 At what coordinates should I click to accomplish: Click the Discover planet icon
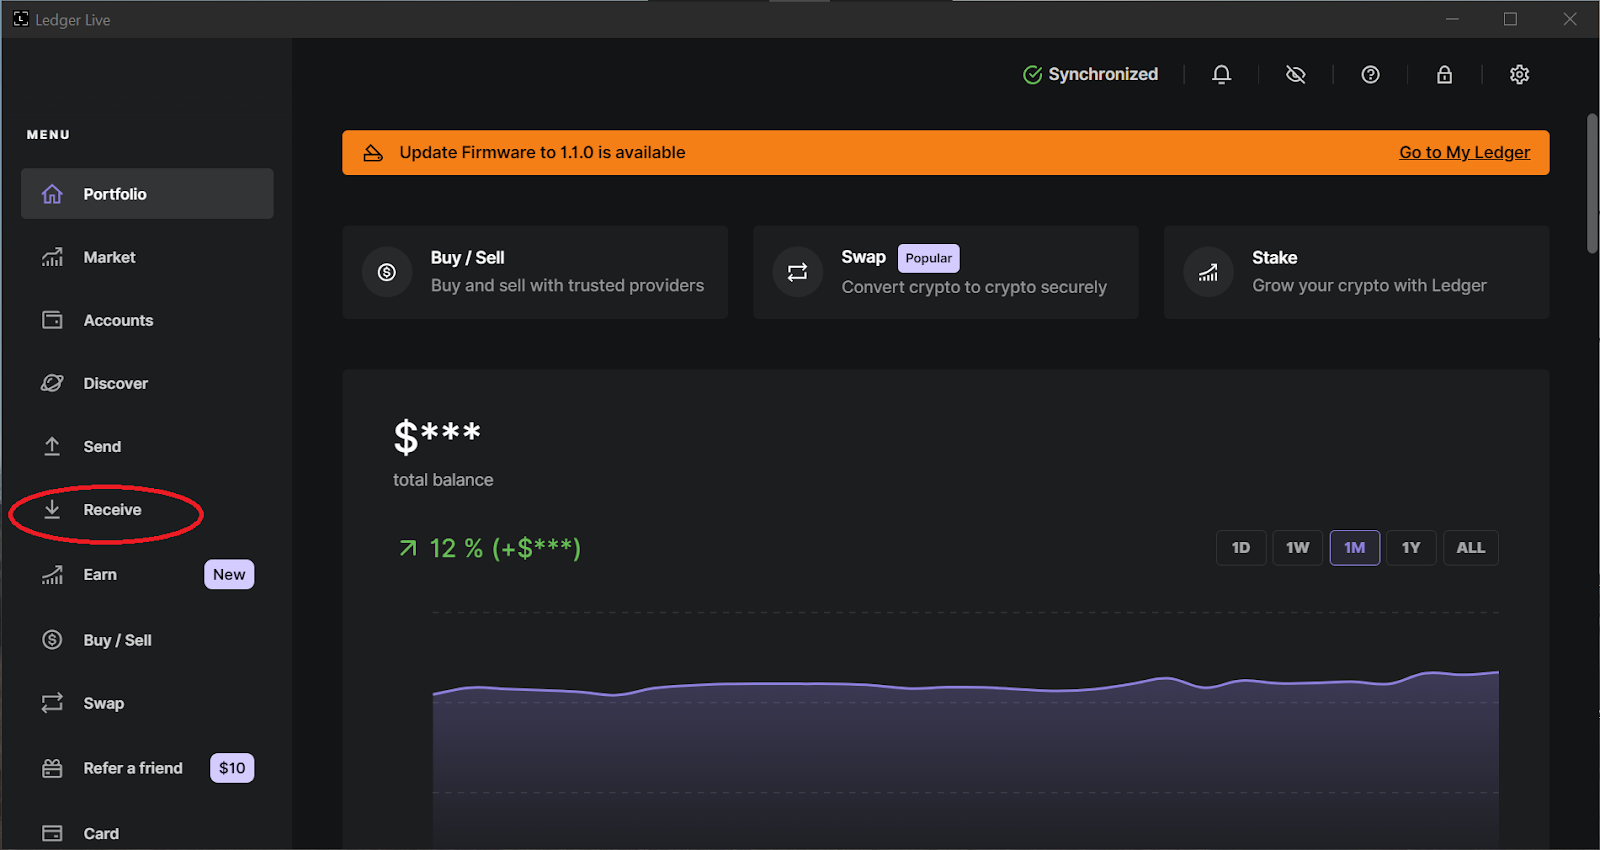(52, 383)
